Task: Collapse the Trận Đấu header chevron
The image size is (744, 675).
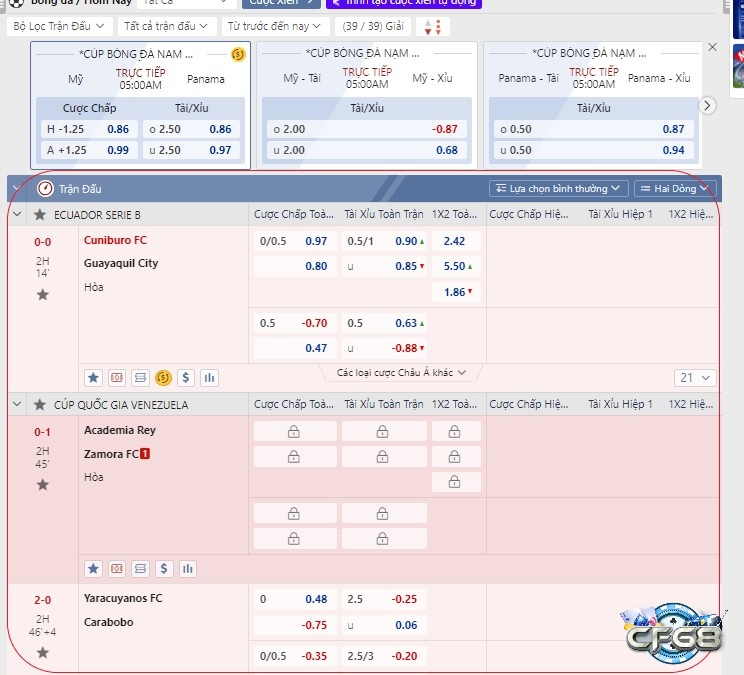Action: [17, 189]
